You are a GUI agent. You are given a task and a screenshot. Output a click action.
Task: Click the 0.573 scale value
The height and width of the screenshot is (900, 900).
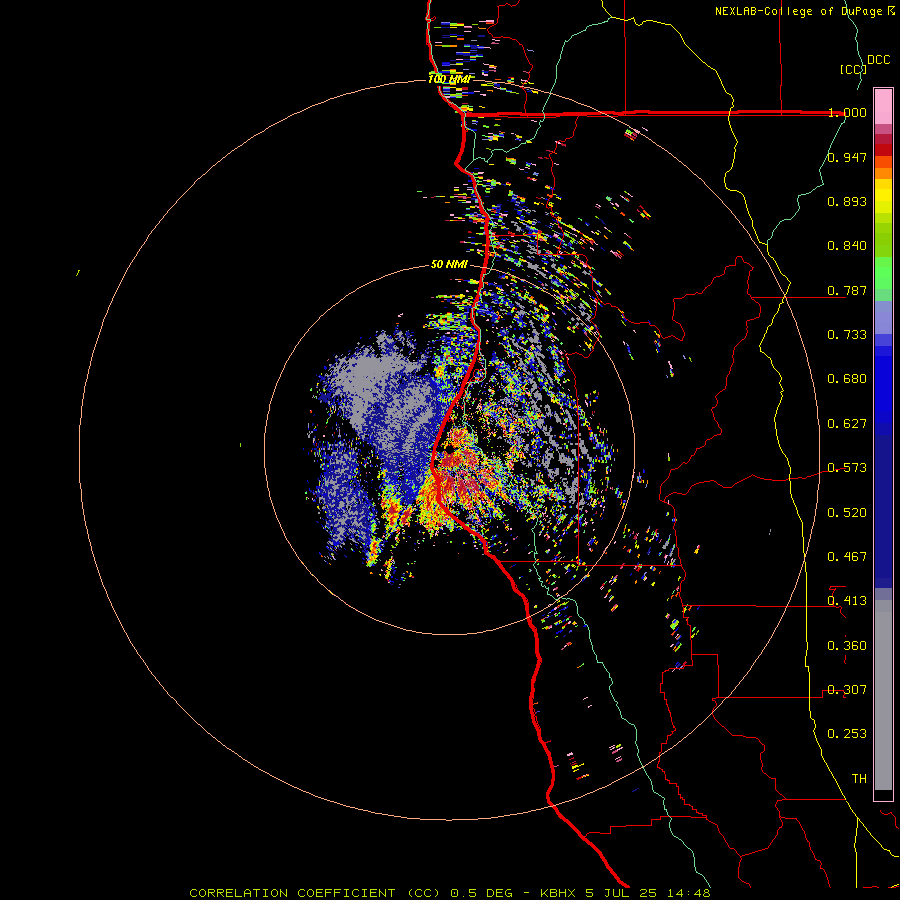[x=847, y=468]
